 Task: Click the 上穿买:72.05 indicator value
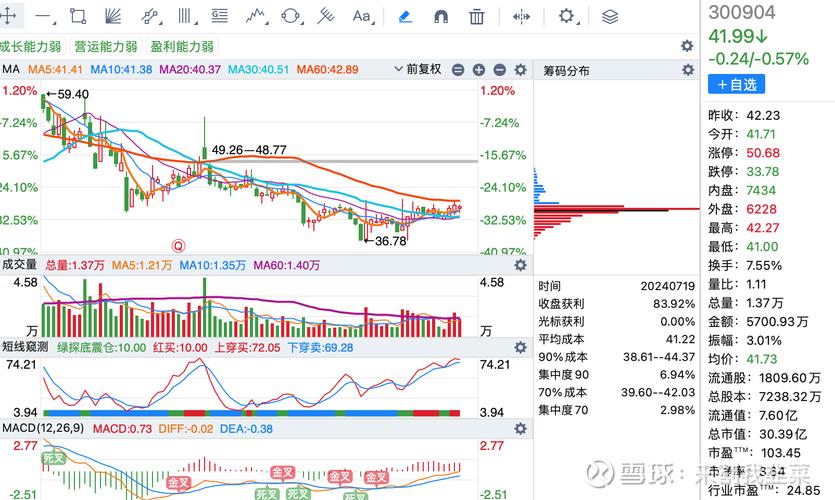[x=247, y=348]
